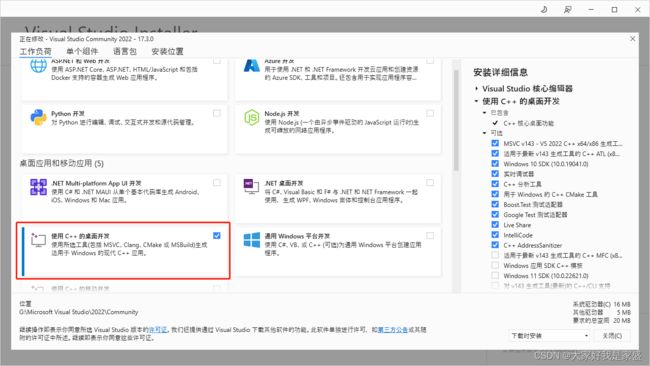
Task: Uncheck C++ CMake tools for Windows
Action: click(x=495, y=194)
